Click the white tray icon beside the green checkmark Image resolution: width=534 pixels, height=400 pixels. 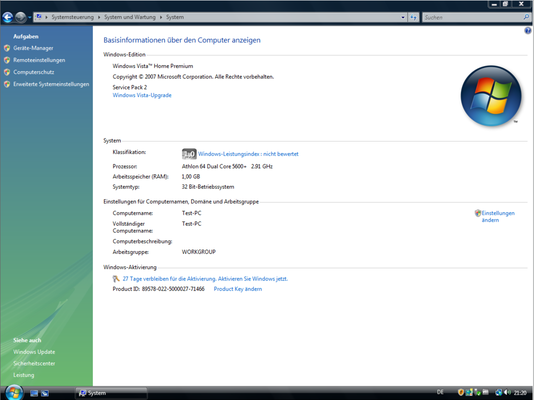(x=486, y=393)
